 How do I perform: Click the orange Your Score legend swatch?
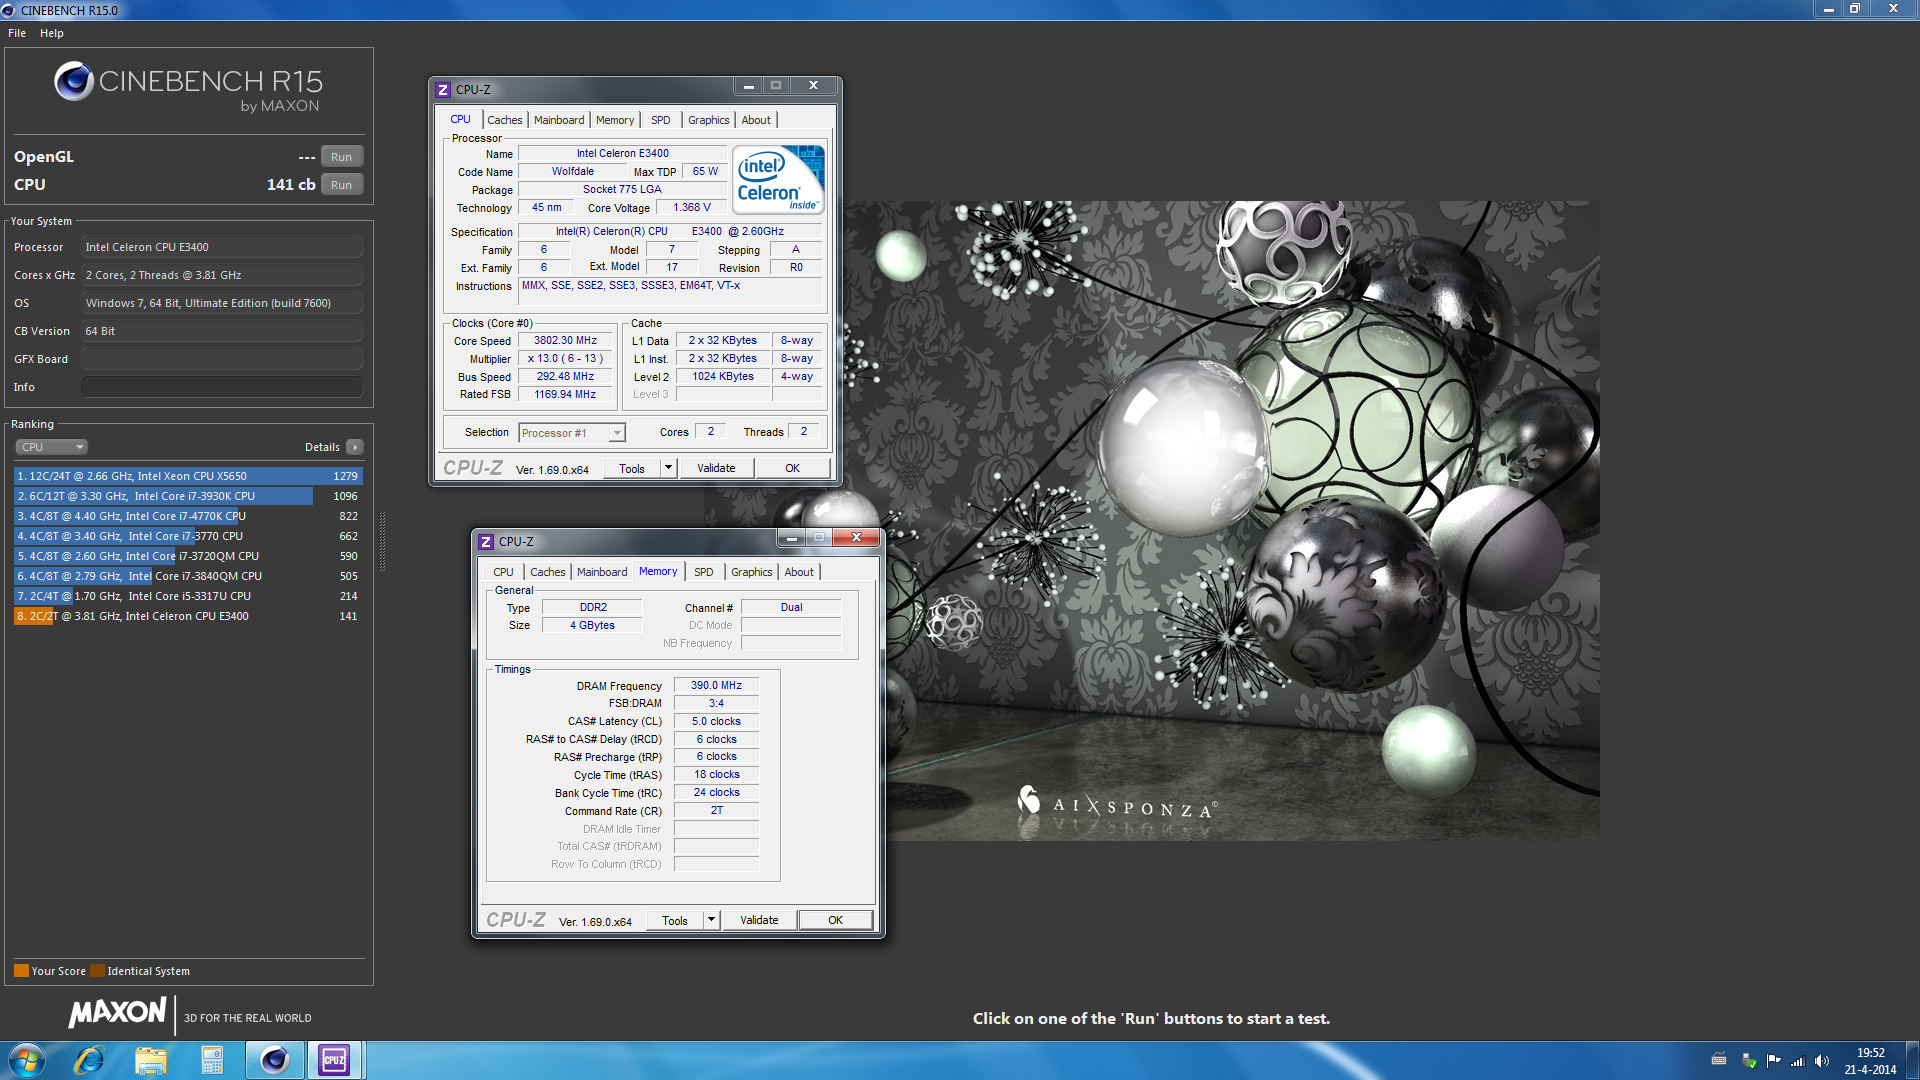pos(21,970)
